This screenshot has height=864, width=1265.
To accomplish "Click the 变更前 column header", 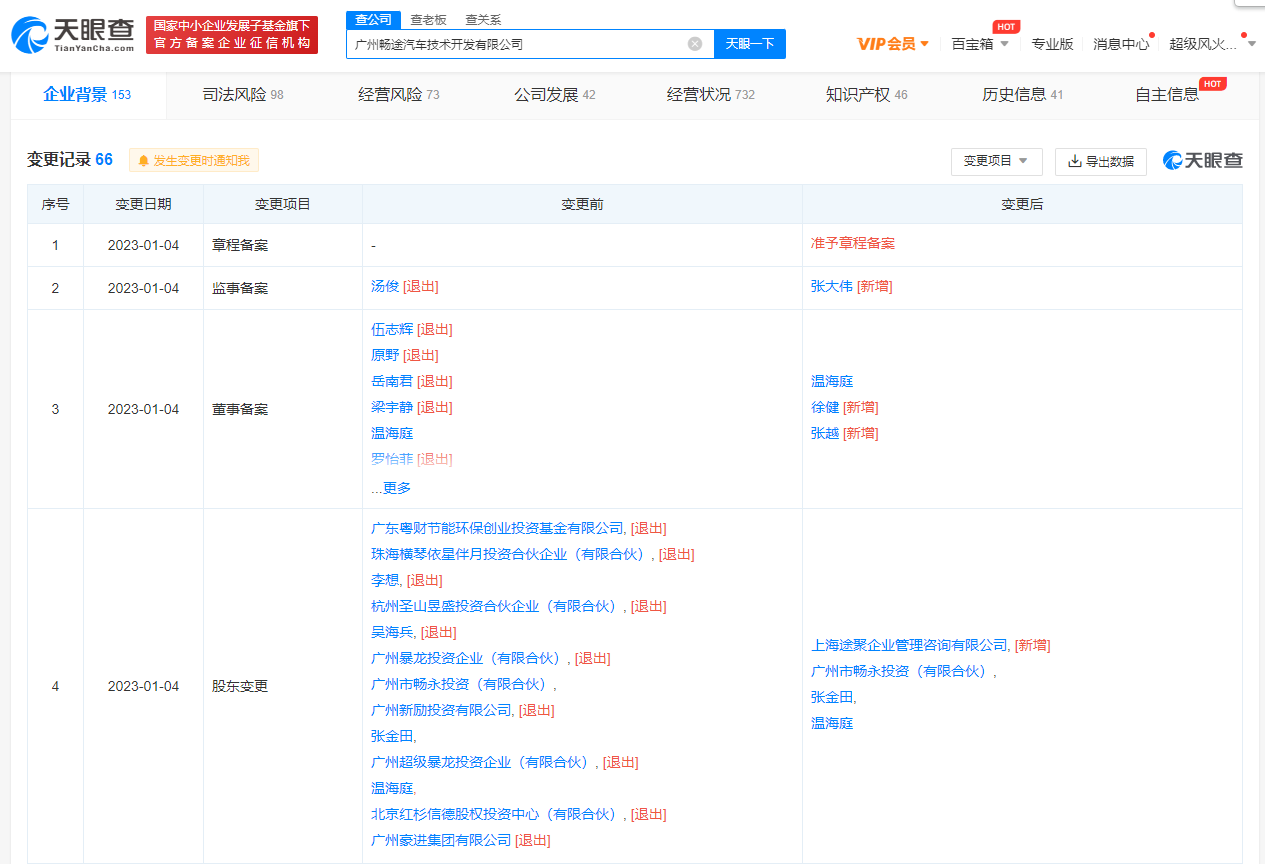I will coord(582,204).
